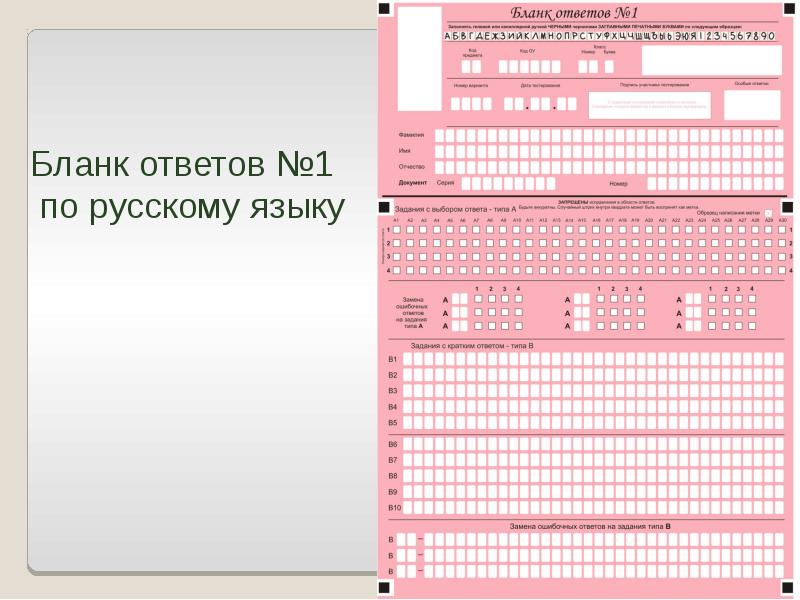Click the slide title "Бланк ответов №1"
800x600 pixels.
187,162
